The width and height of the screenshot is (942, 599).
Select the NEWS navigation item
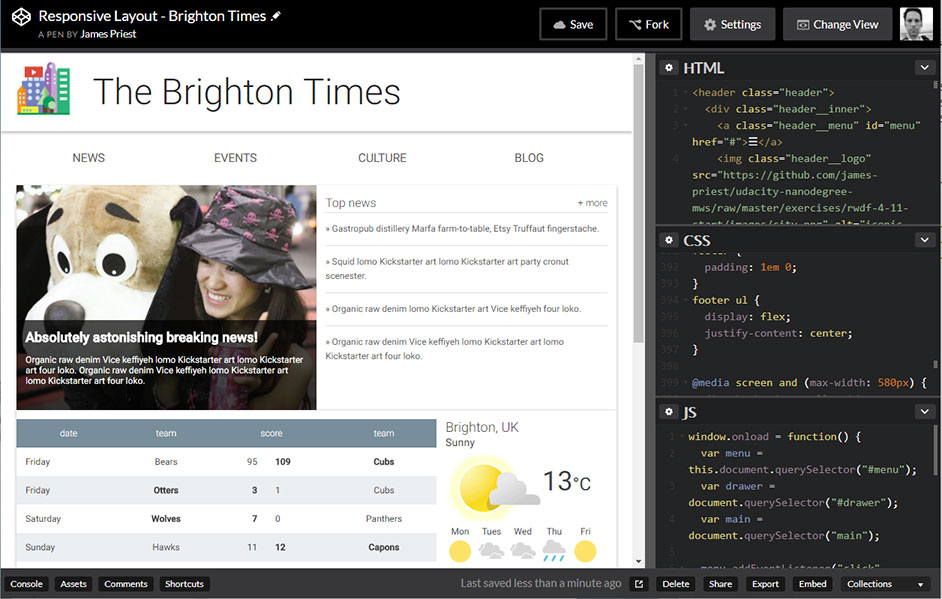click(x=88, y=157)
